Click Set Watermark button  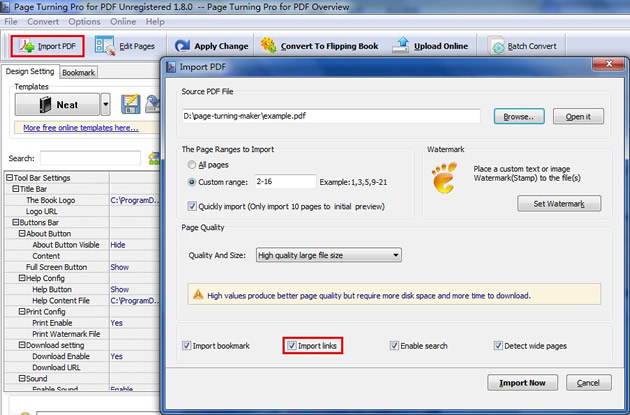point(559,204)
